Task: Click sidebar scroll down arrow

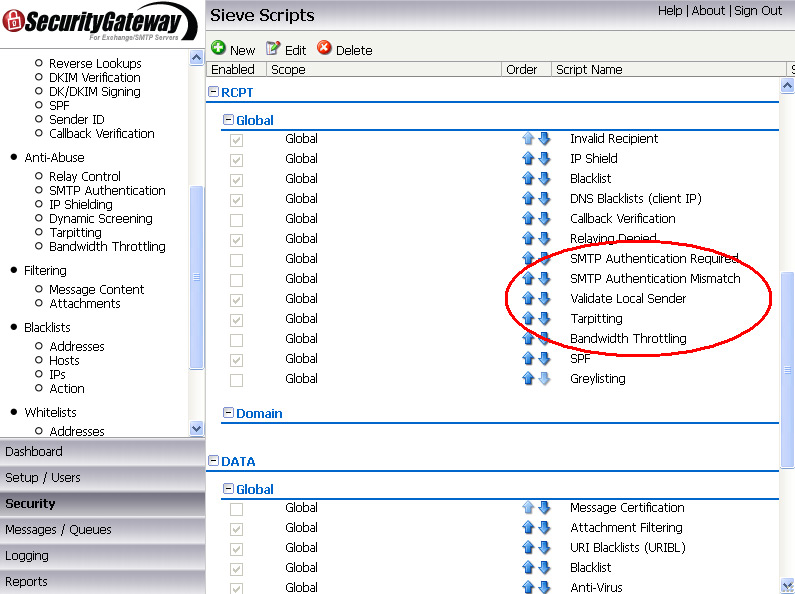Action: [196, 429]
